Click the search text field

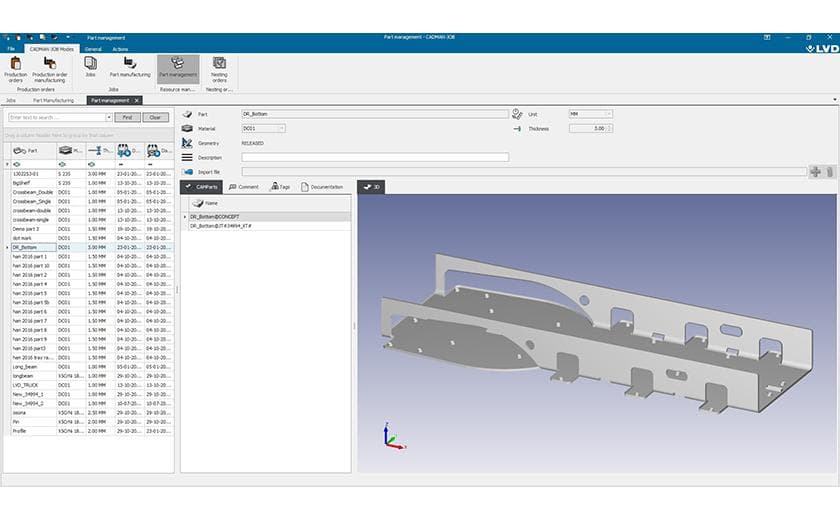(57, 117)
